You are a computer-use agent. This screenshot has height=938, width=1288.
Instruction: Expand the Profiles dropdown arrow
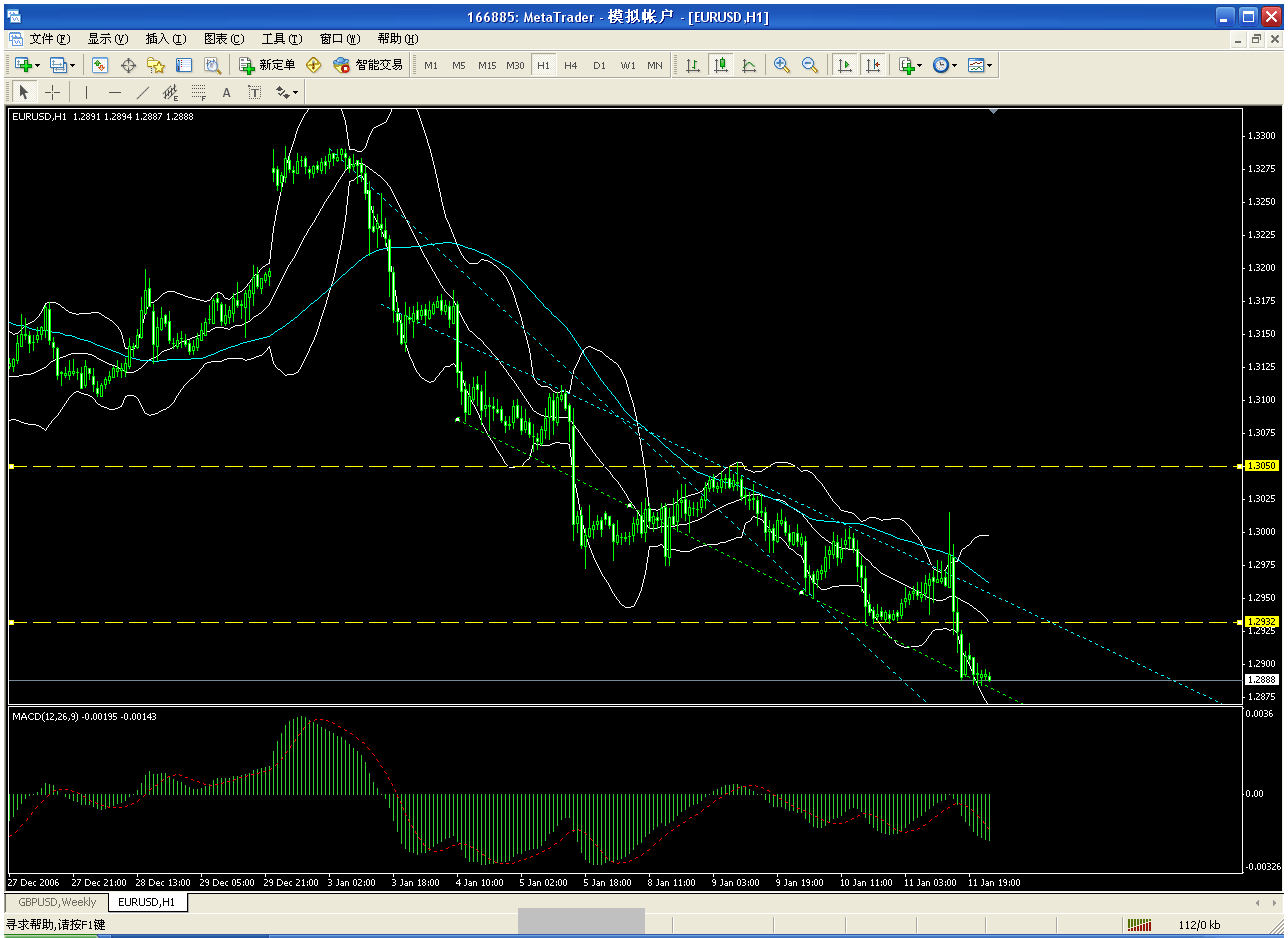(x=73, y=66)
